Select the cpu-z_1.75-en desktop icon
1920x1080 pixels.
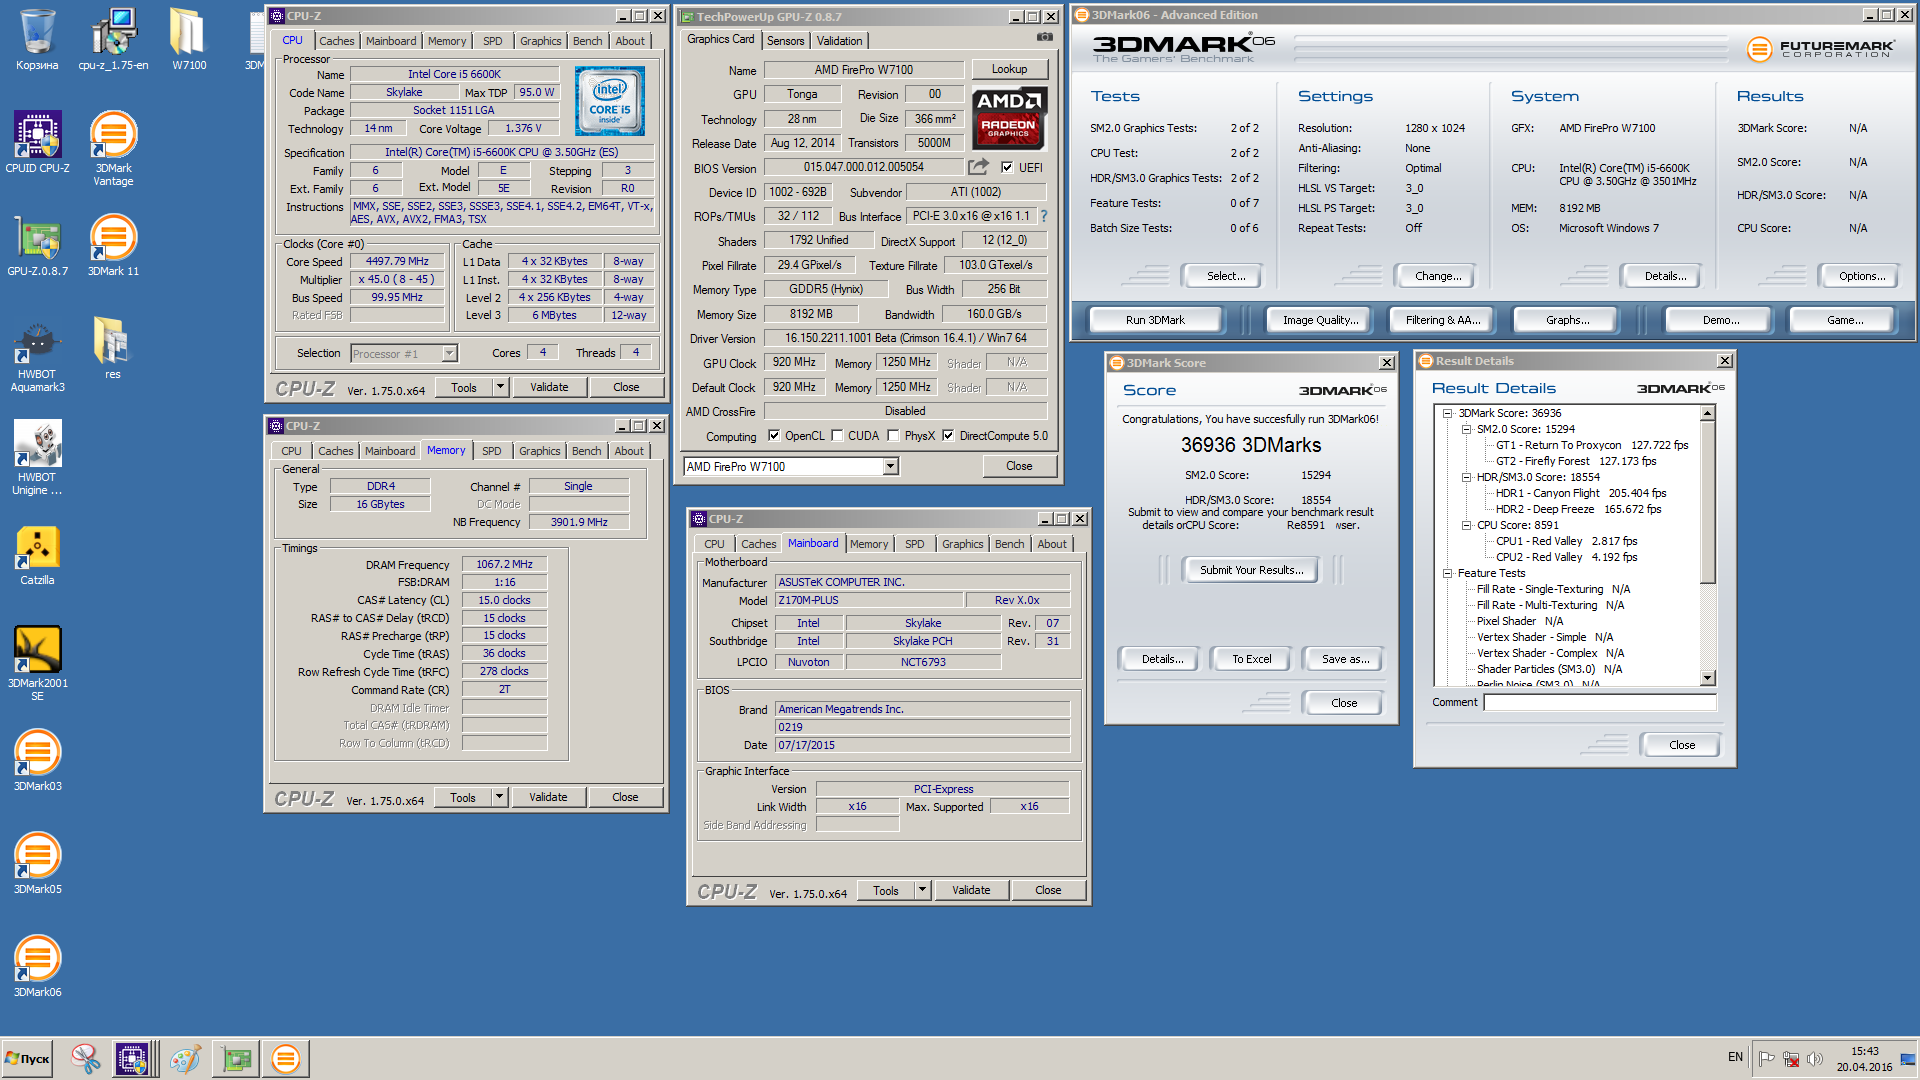pos(113,40)
